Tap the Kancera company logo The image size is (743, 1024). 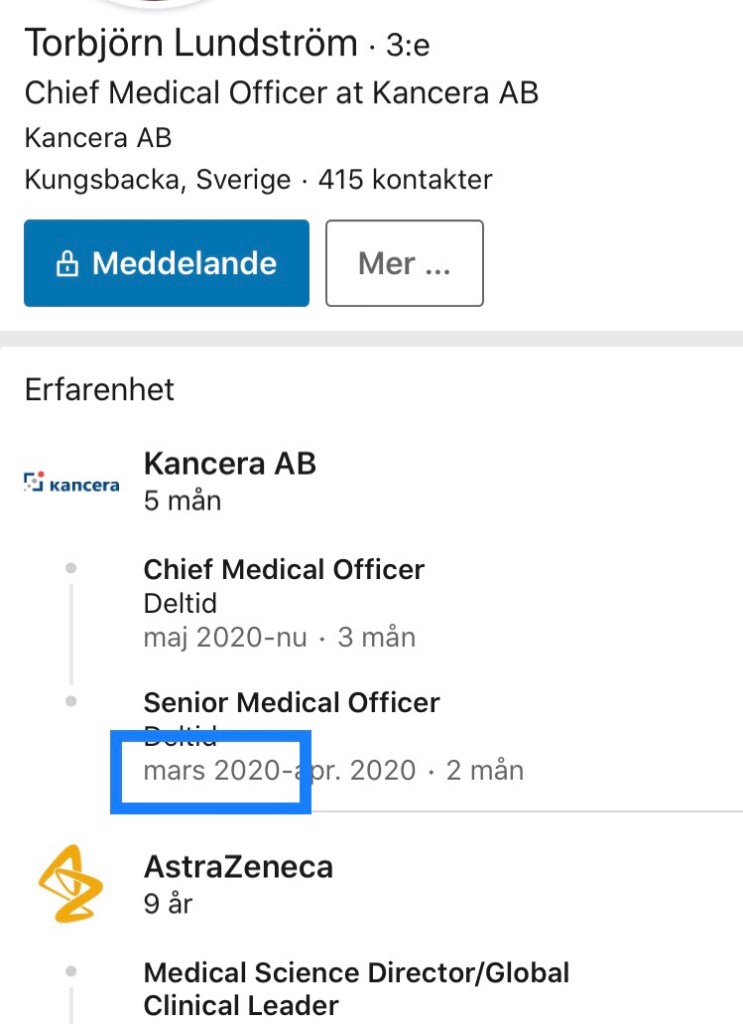point(71,484)
